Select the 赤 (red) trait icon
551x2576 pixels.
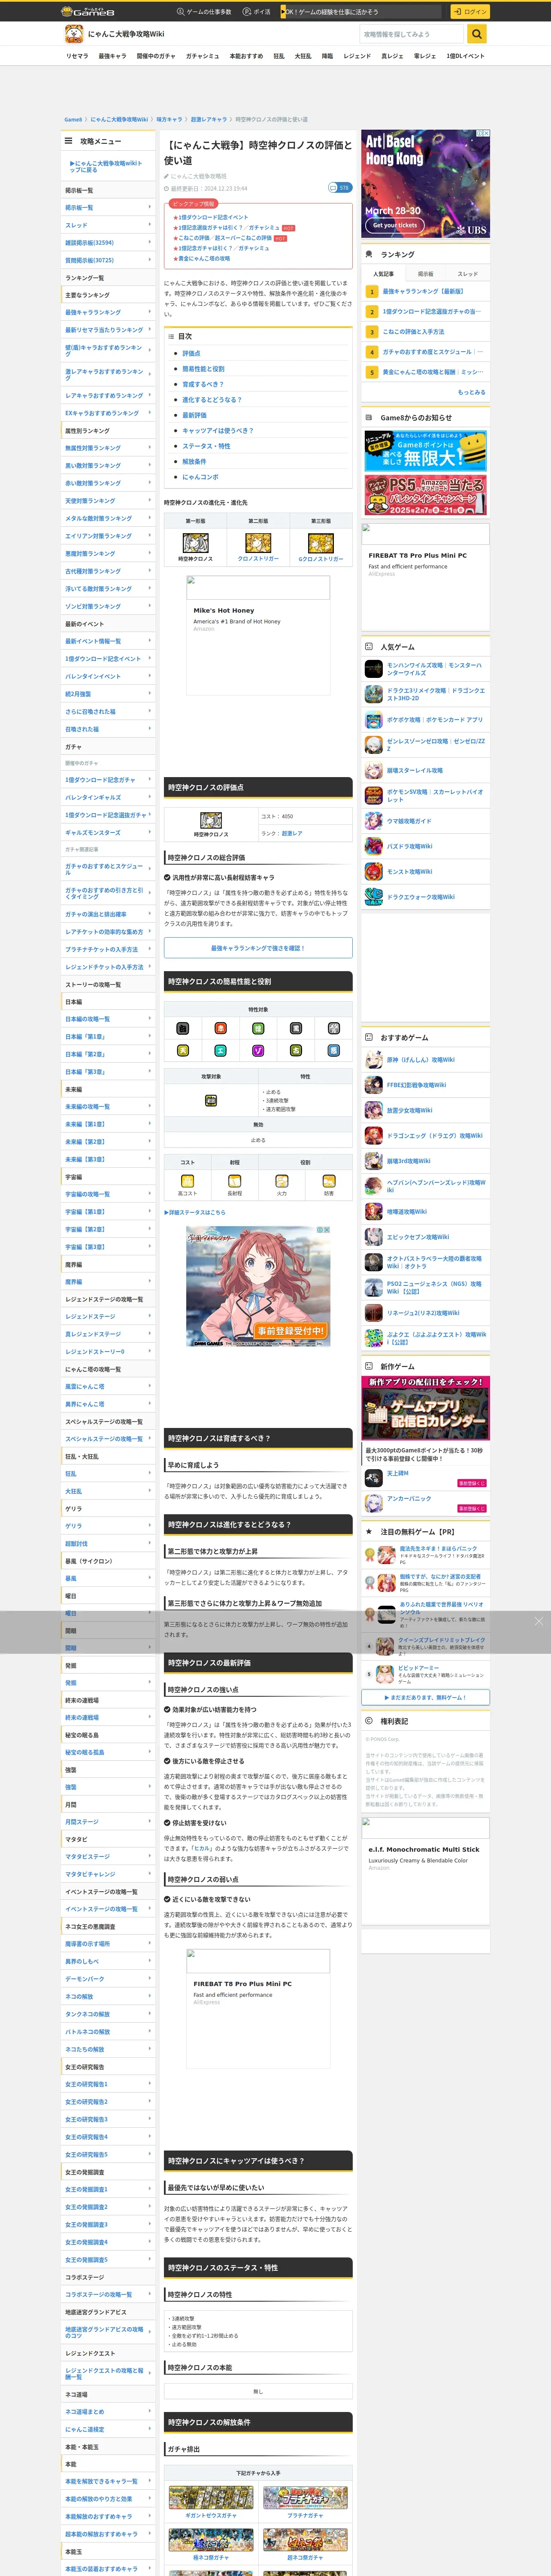tap(220, 1028)
